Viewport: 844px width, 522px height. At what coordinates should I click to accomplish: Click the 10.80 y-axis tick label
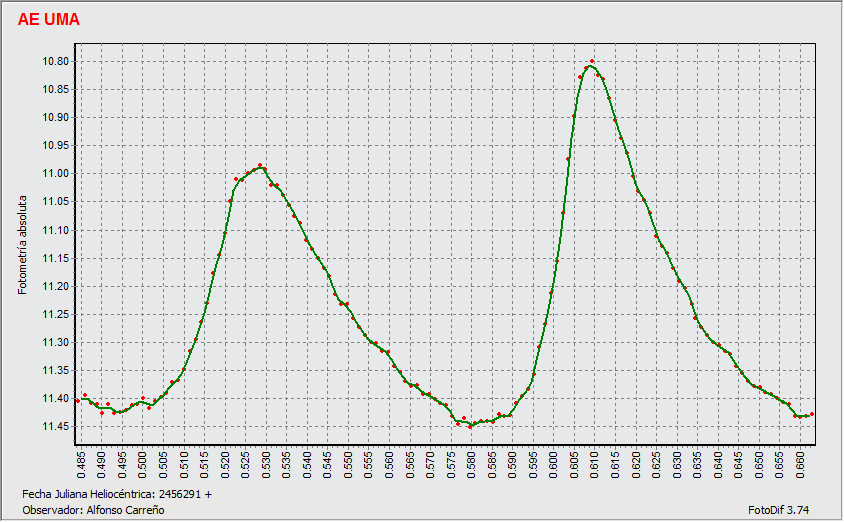tap(54, 62)
